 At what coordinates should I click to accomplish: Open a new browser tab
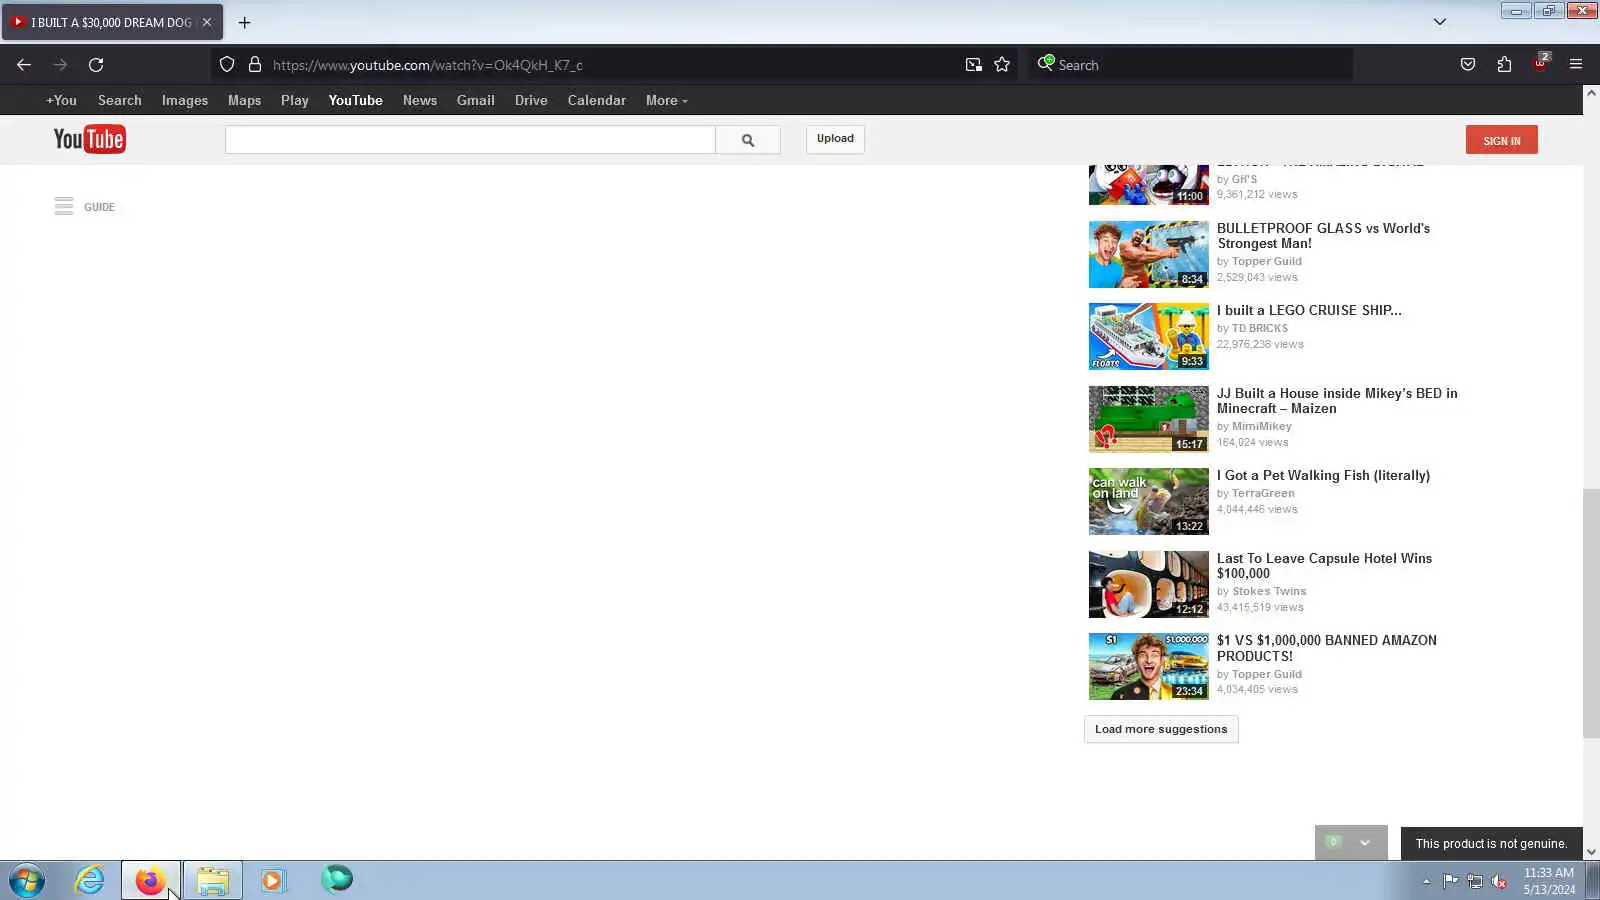tap(244, 22)
